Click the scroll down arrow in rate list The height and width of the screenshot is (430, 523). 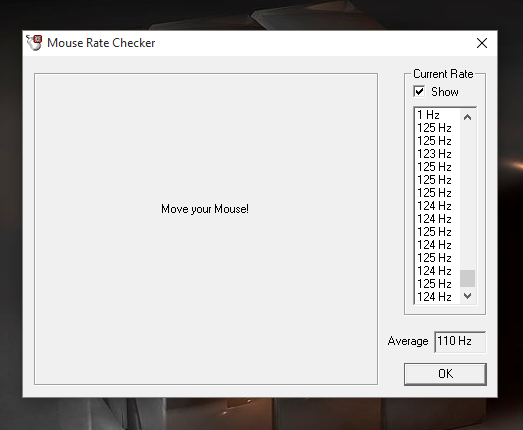click(467, 296)
